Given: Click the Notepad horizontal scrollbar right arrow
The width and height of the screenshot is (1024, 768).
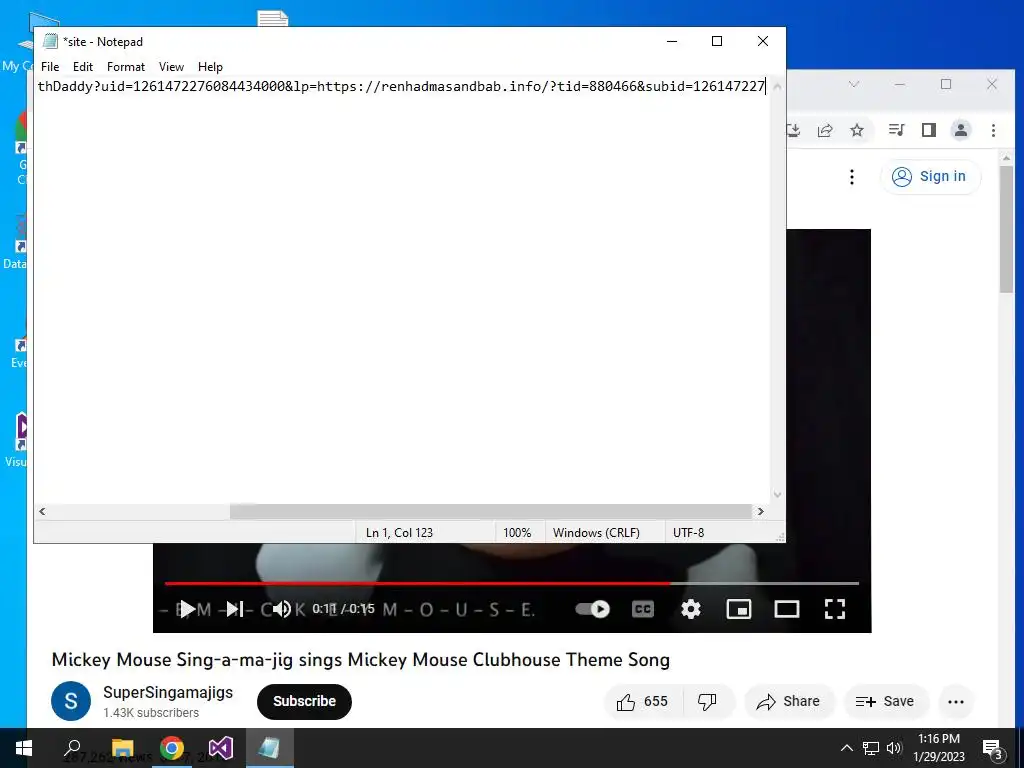Looking at the screenshot, I should (760, 511).
